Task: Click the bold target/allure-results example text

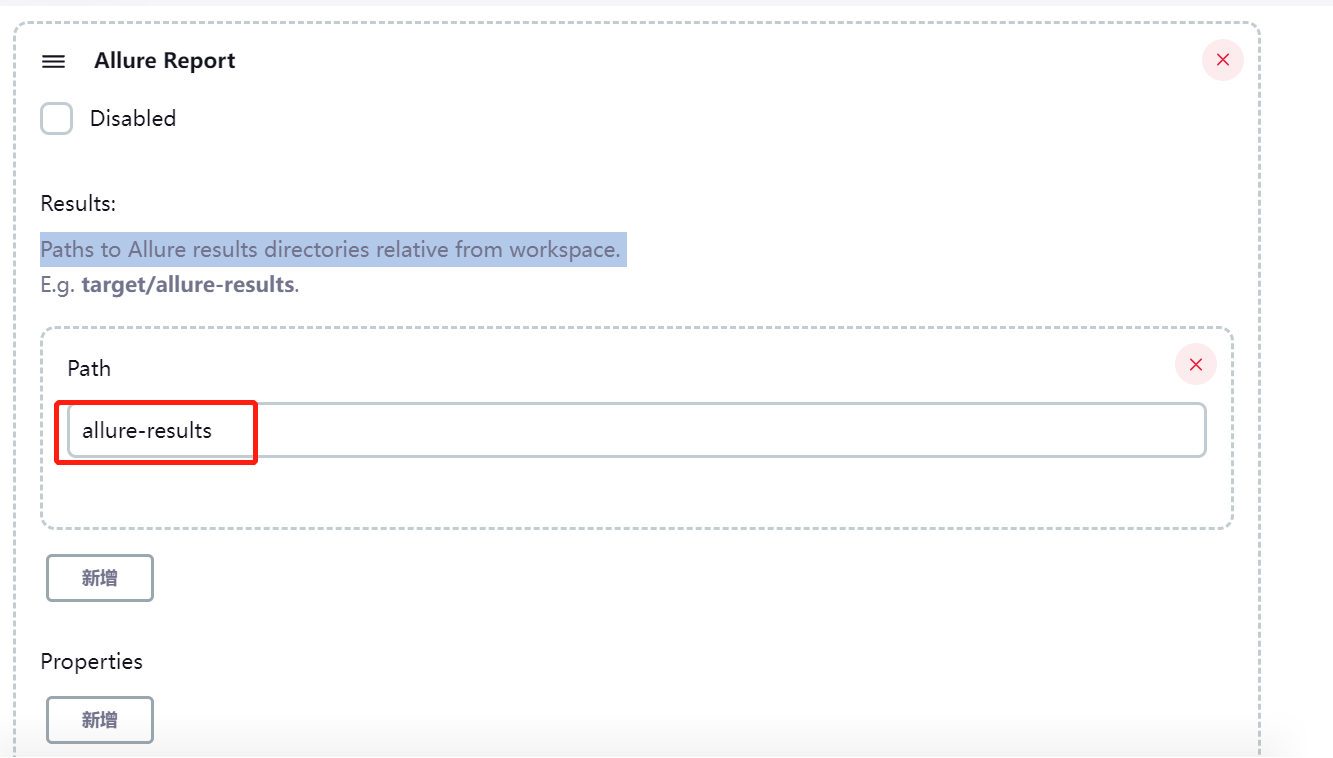Action: click(x=188, y=284)
